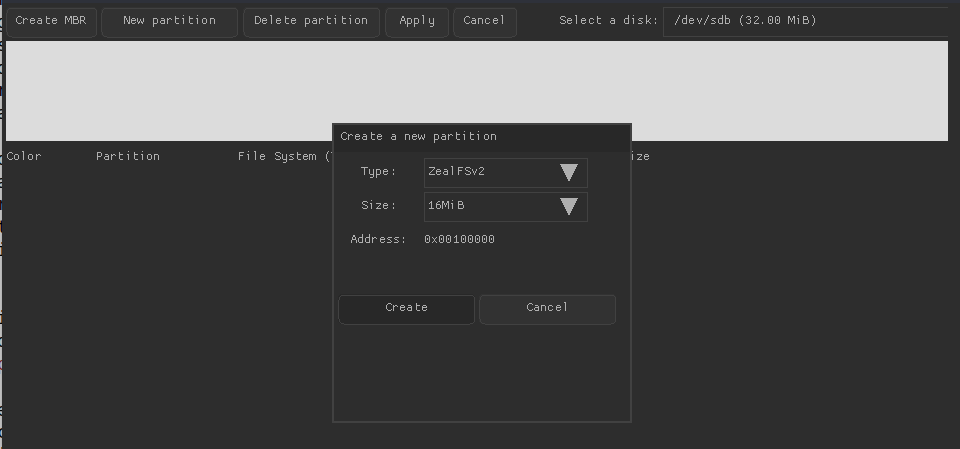This screenshot has height=449, width=960.
Task: Click the File System column header
Action: [280, 156]
